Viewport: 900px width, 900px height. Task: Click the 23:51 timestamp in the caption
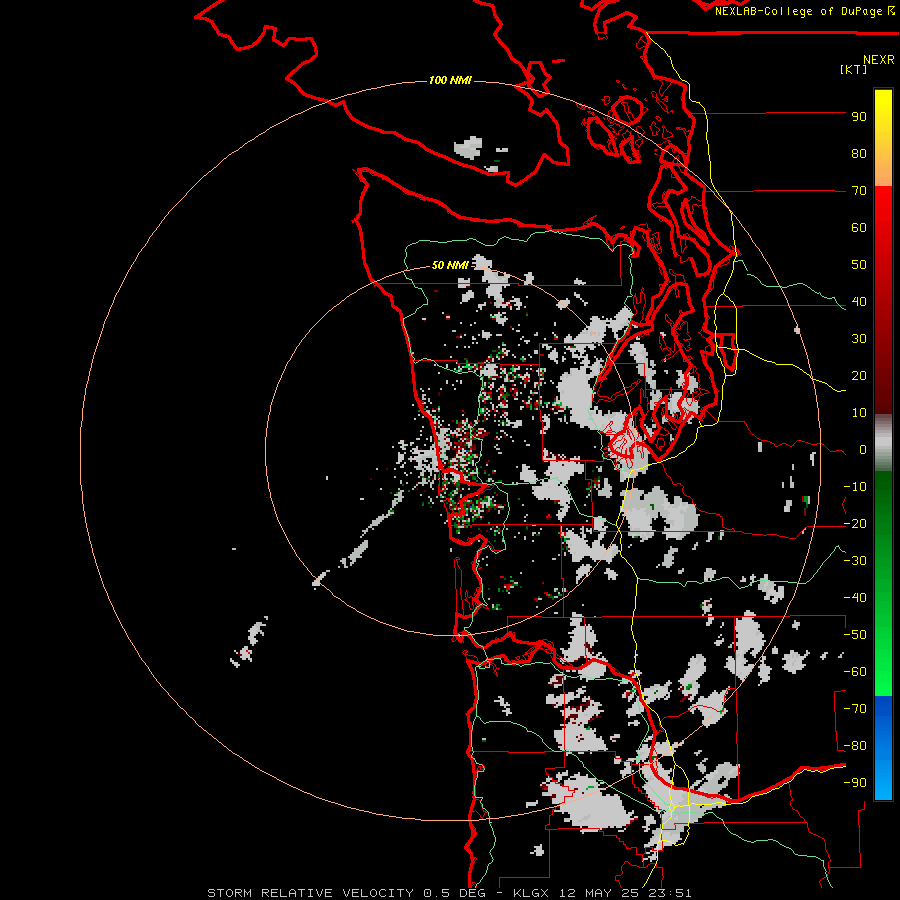[671, 893]
